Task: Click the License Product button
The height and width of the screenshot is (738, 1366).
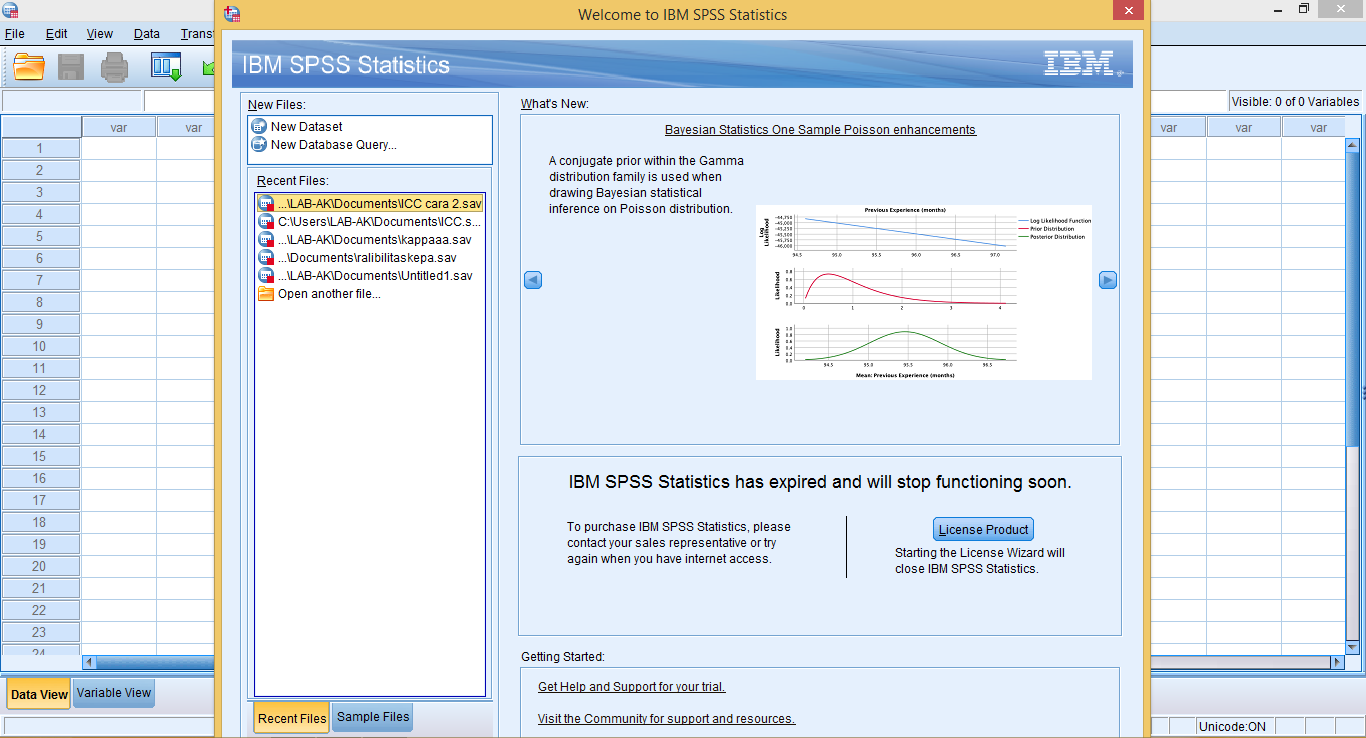Action: (x=983, y=530)
